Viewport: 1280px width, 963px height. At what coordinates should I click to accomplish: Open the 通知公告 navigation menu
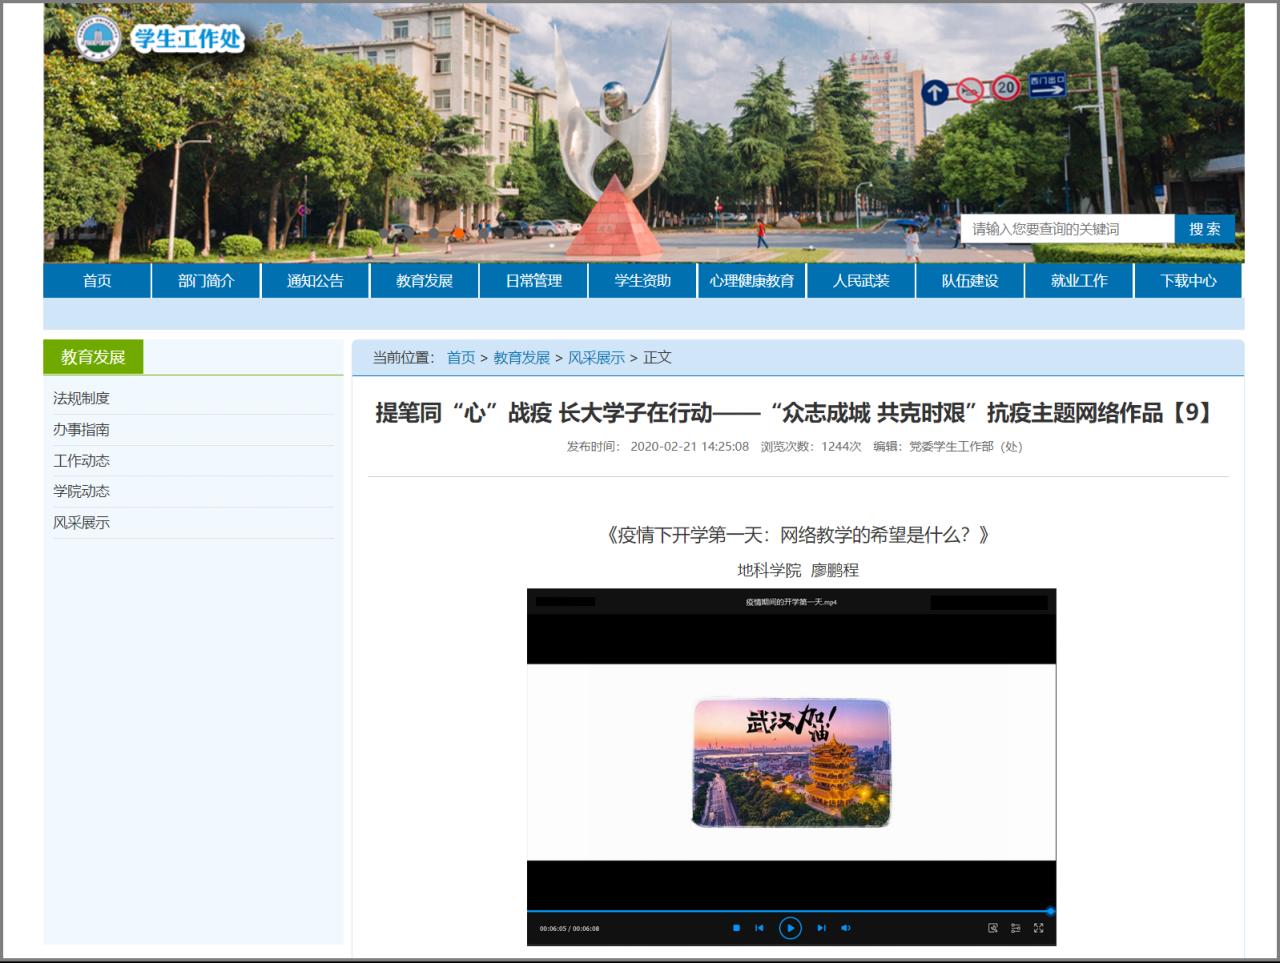coord(315,281)
